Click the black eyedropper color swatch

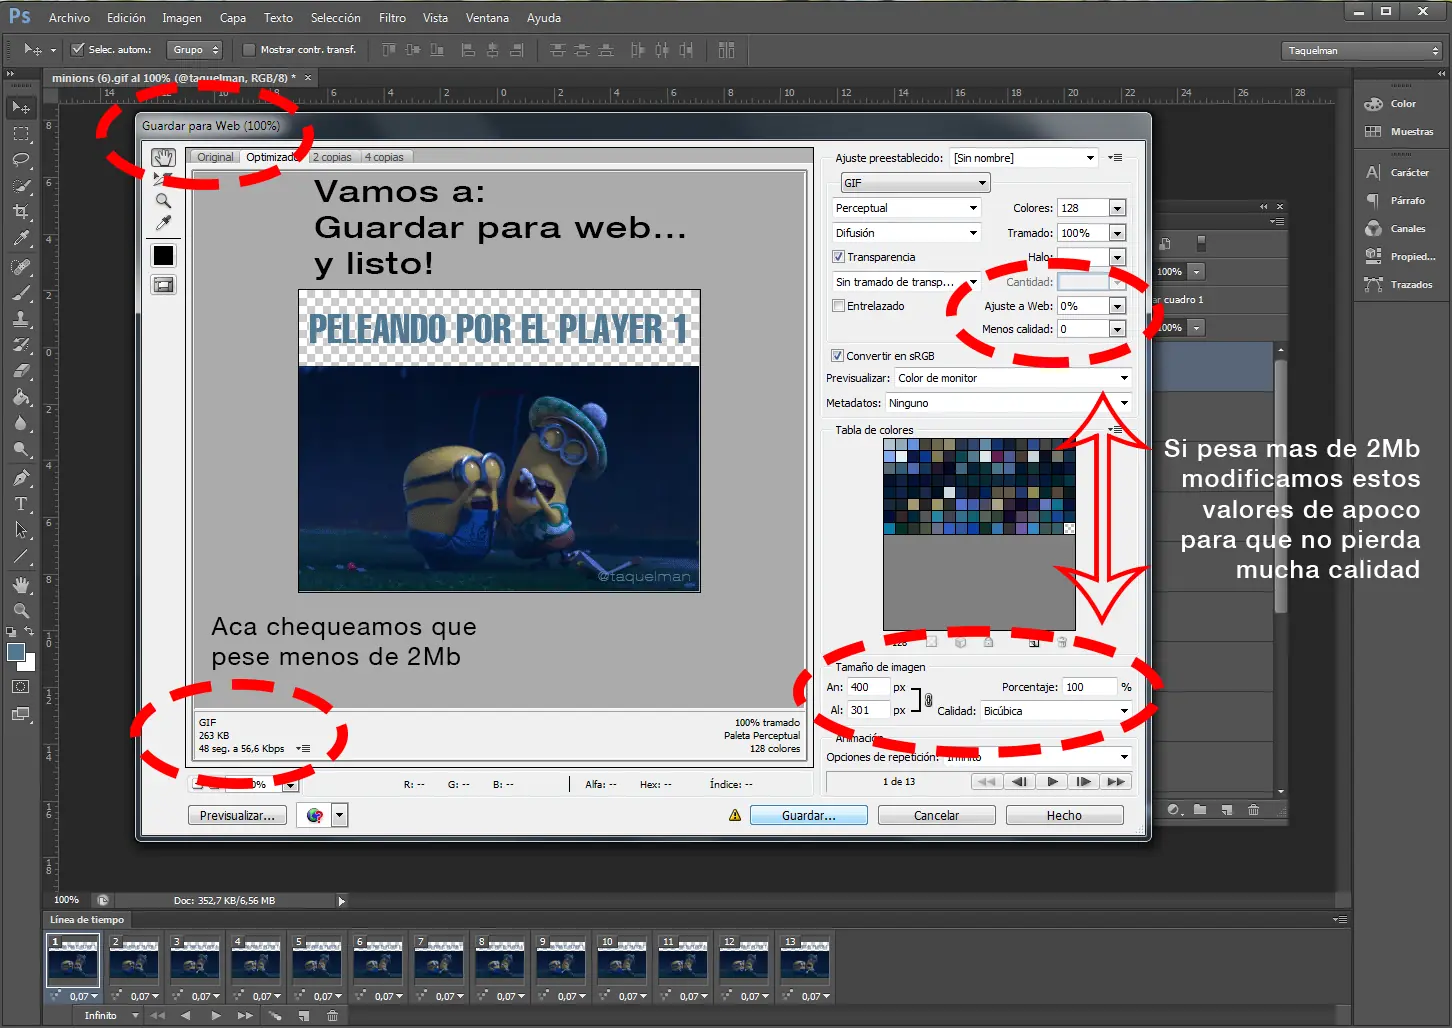[x=163, y=256]
